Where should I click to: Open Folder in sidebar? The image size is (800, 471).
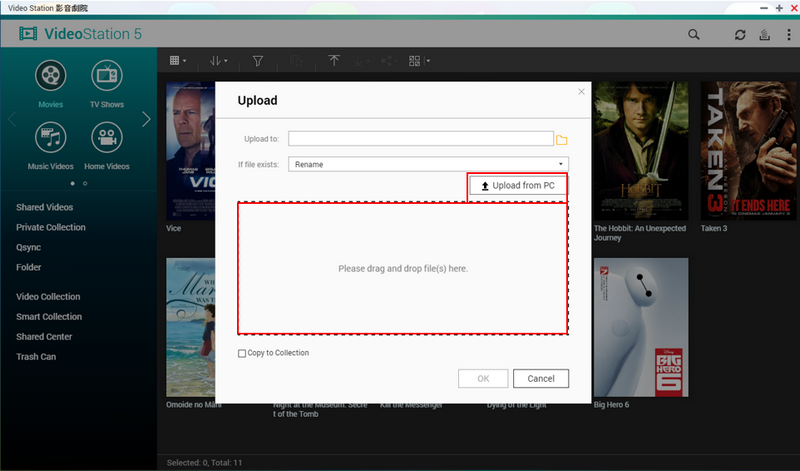[x=29, y=267]
